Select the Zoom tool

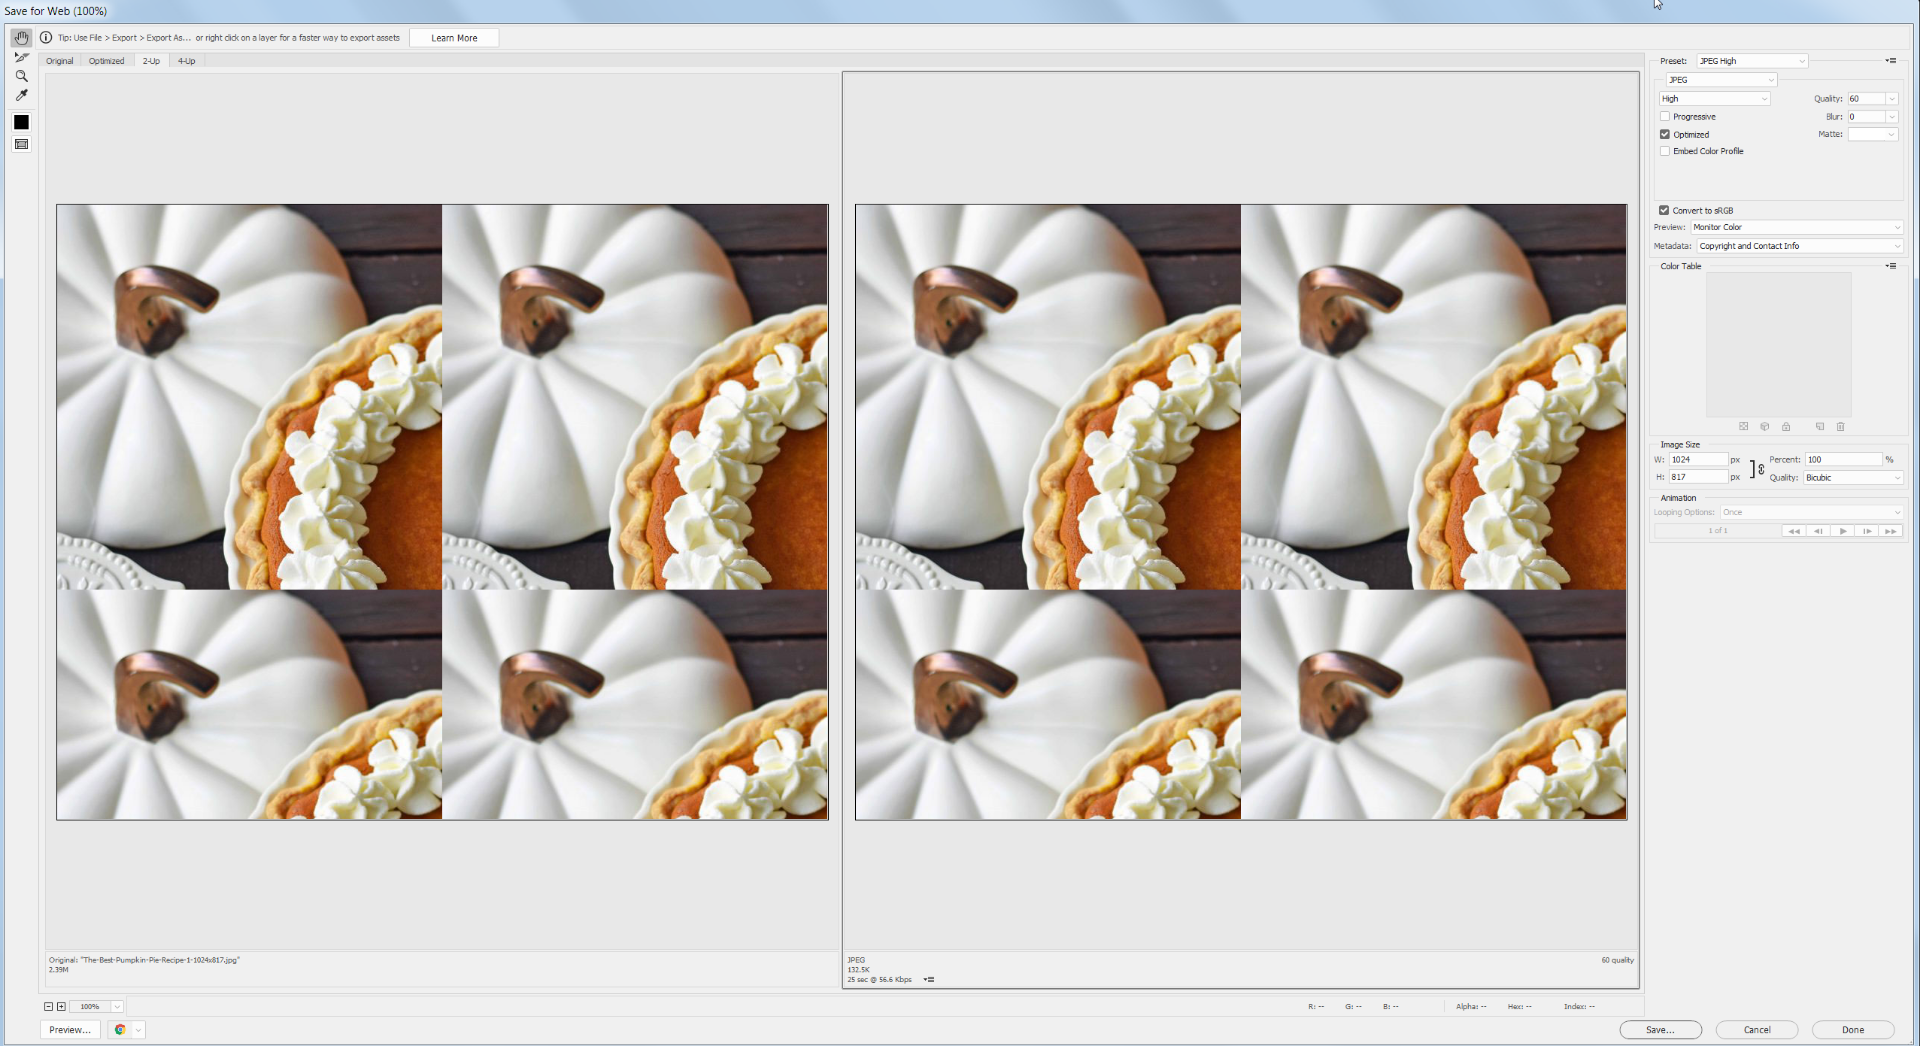pyautogui.click(x=21, y=76)
